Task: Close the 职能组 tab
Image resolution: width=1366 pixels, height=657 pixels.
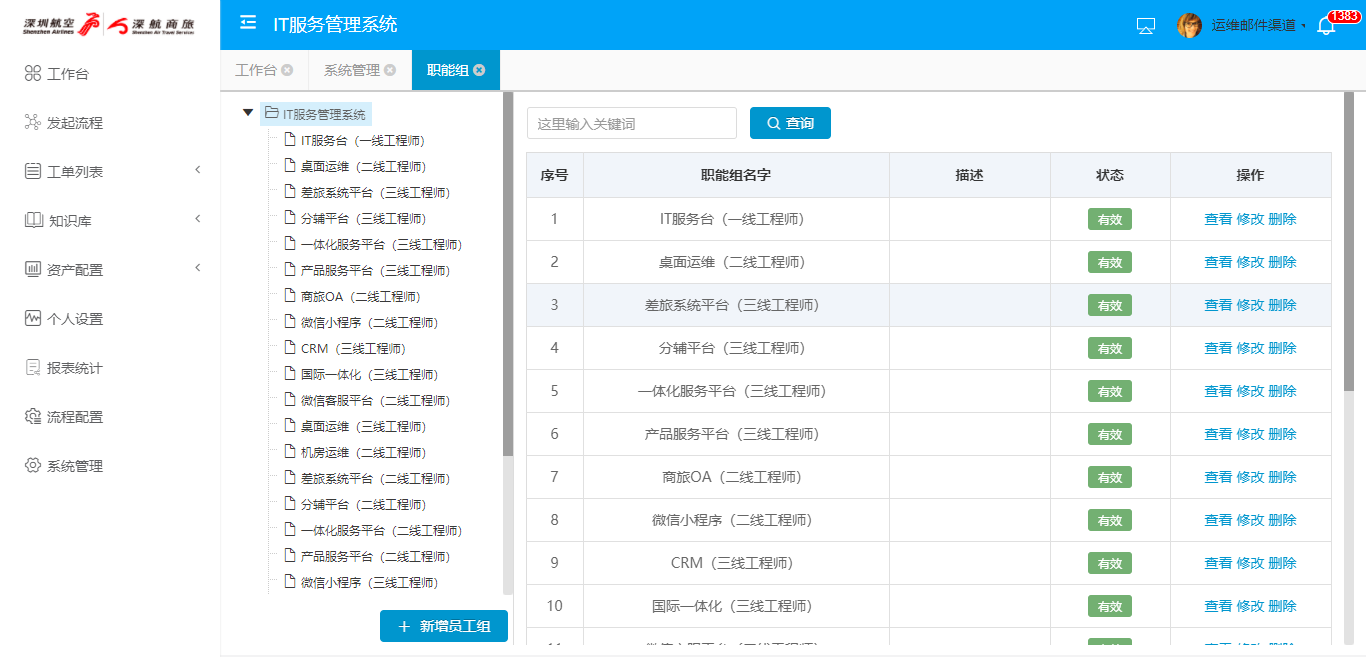Action: tap(479, 70)
